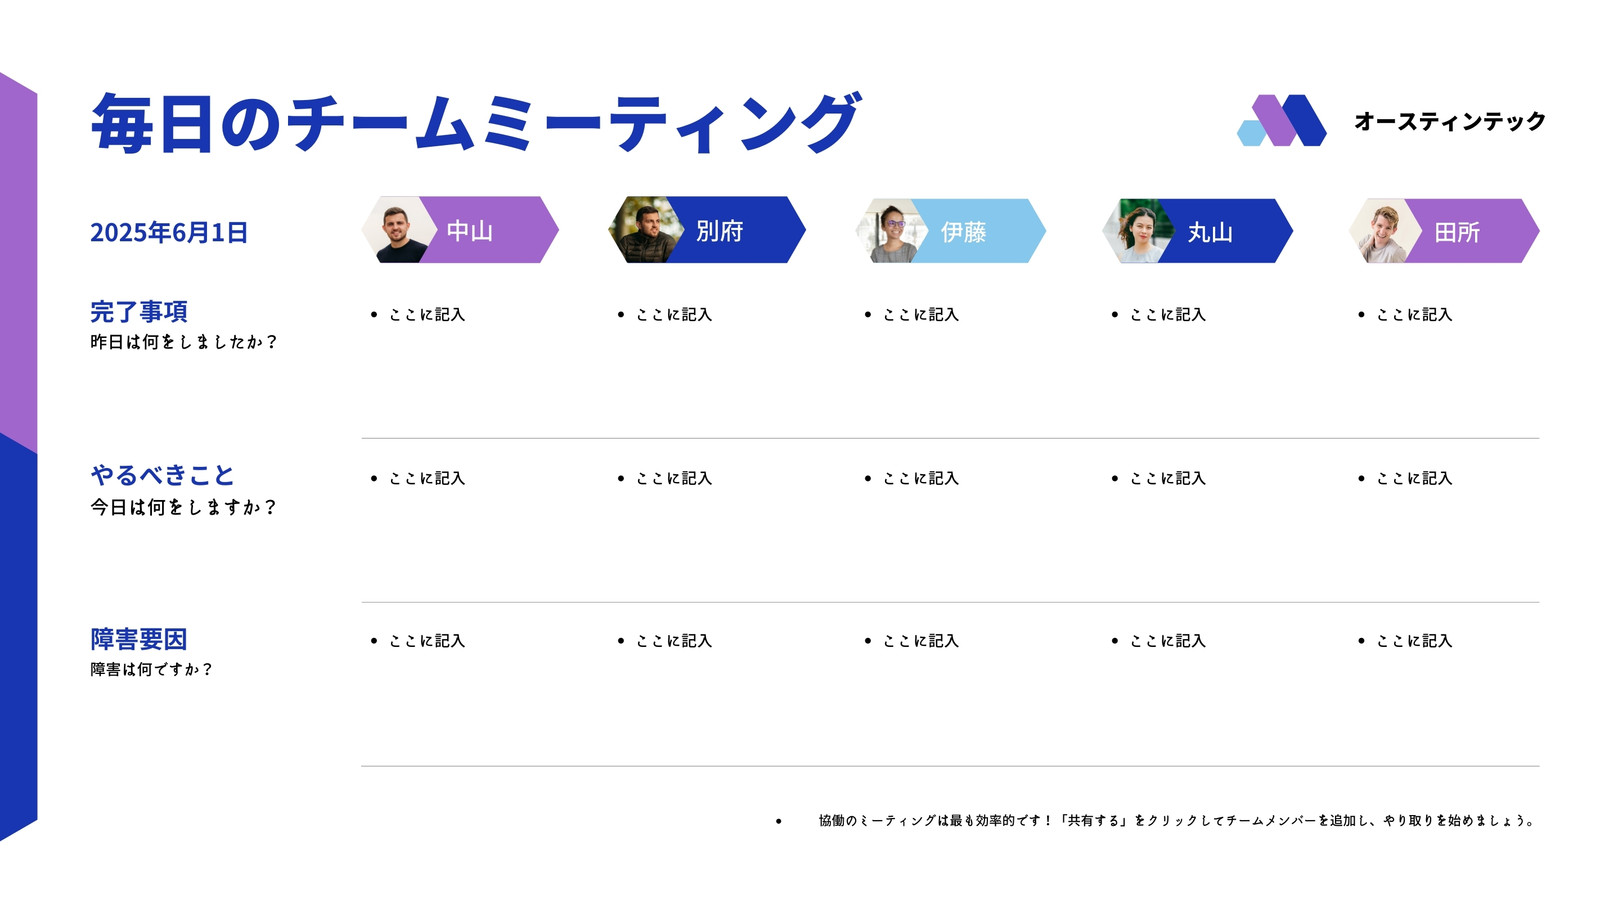Click the やるべきこと heading
This screenshot has width=1600, height=900.
tap(162, 475)
